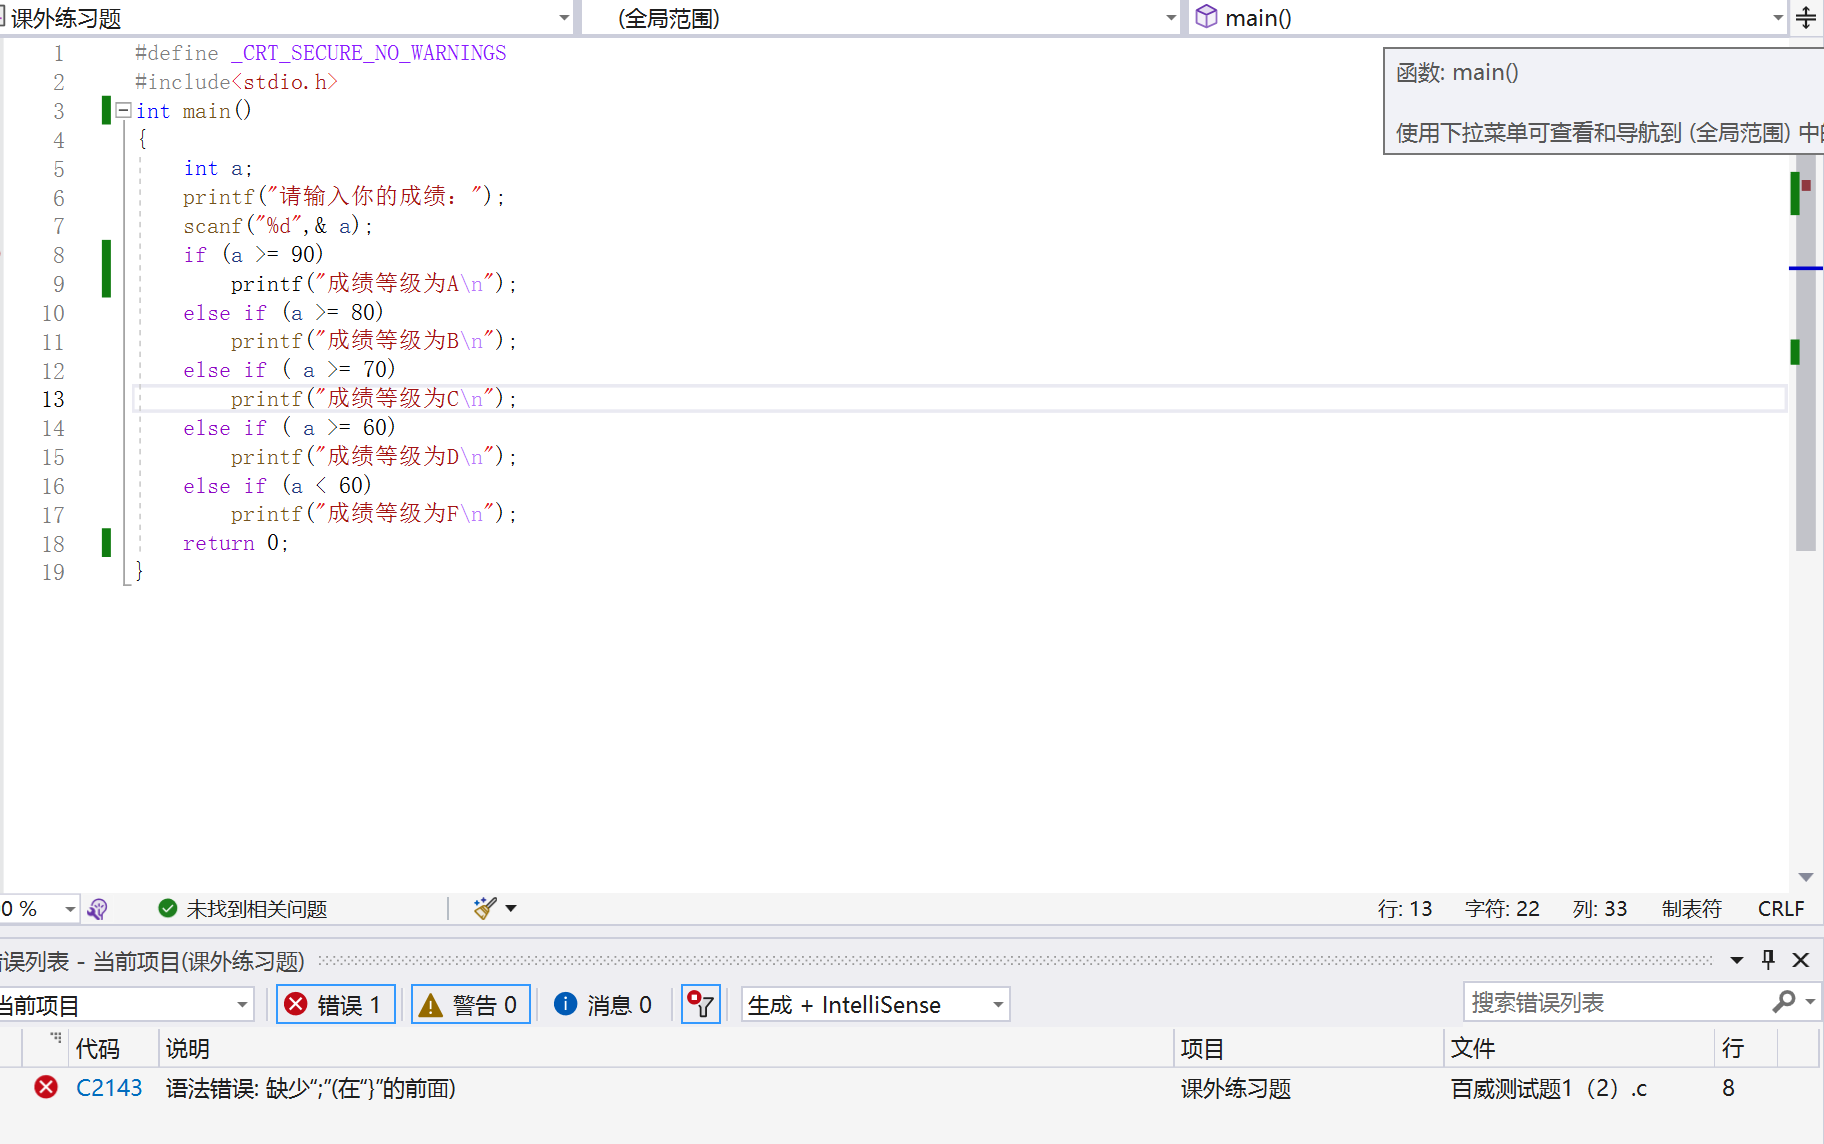Click the else if (a < 60) line
The image size is (1824, 1144).
click(x=277, y=485)
